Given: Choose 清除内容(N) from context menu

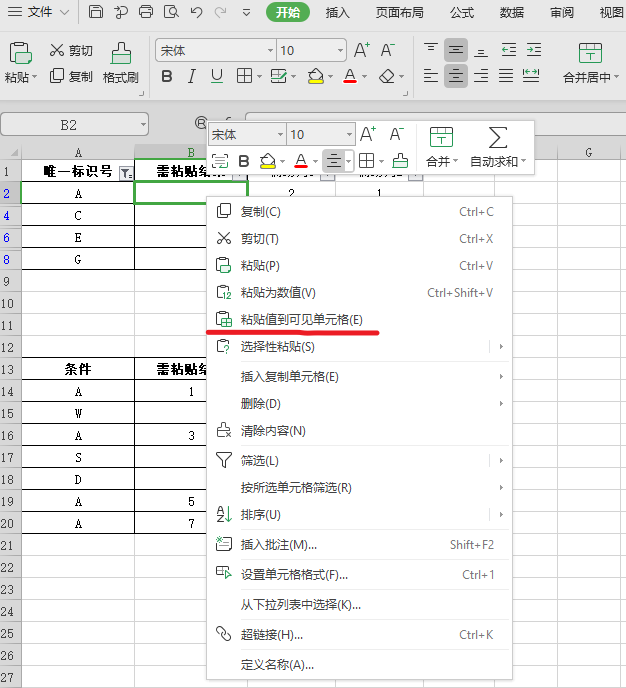Looking at the screenshot, I should point(359,431).
